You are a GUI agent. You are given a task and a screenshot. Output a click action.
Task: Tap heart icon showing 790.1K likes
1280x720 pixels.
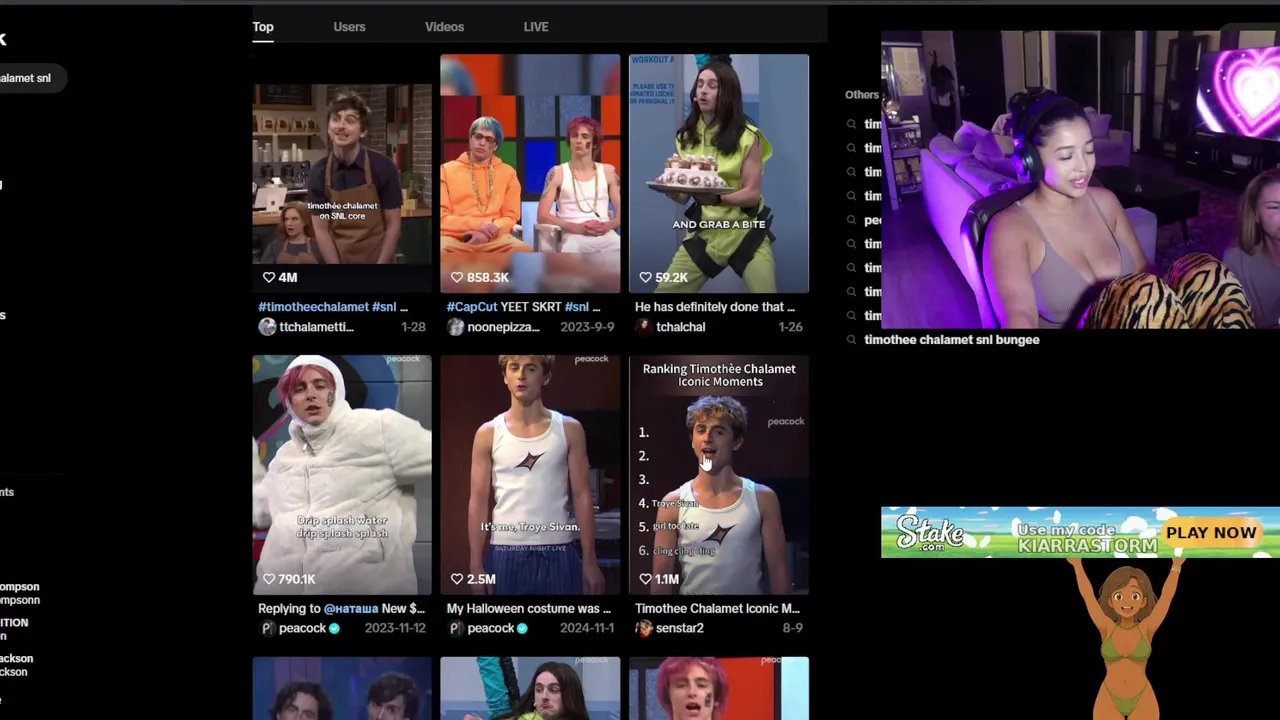click(268, 579)
